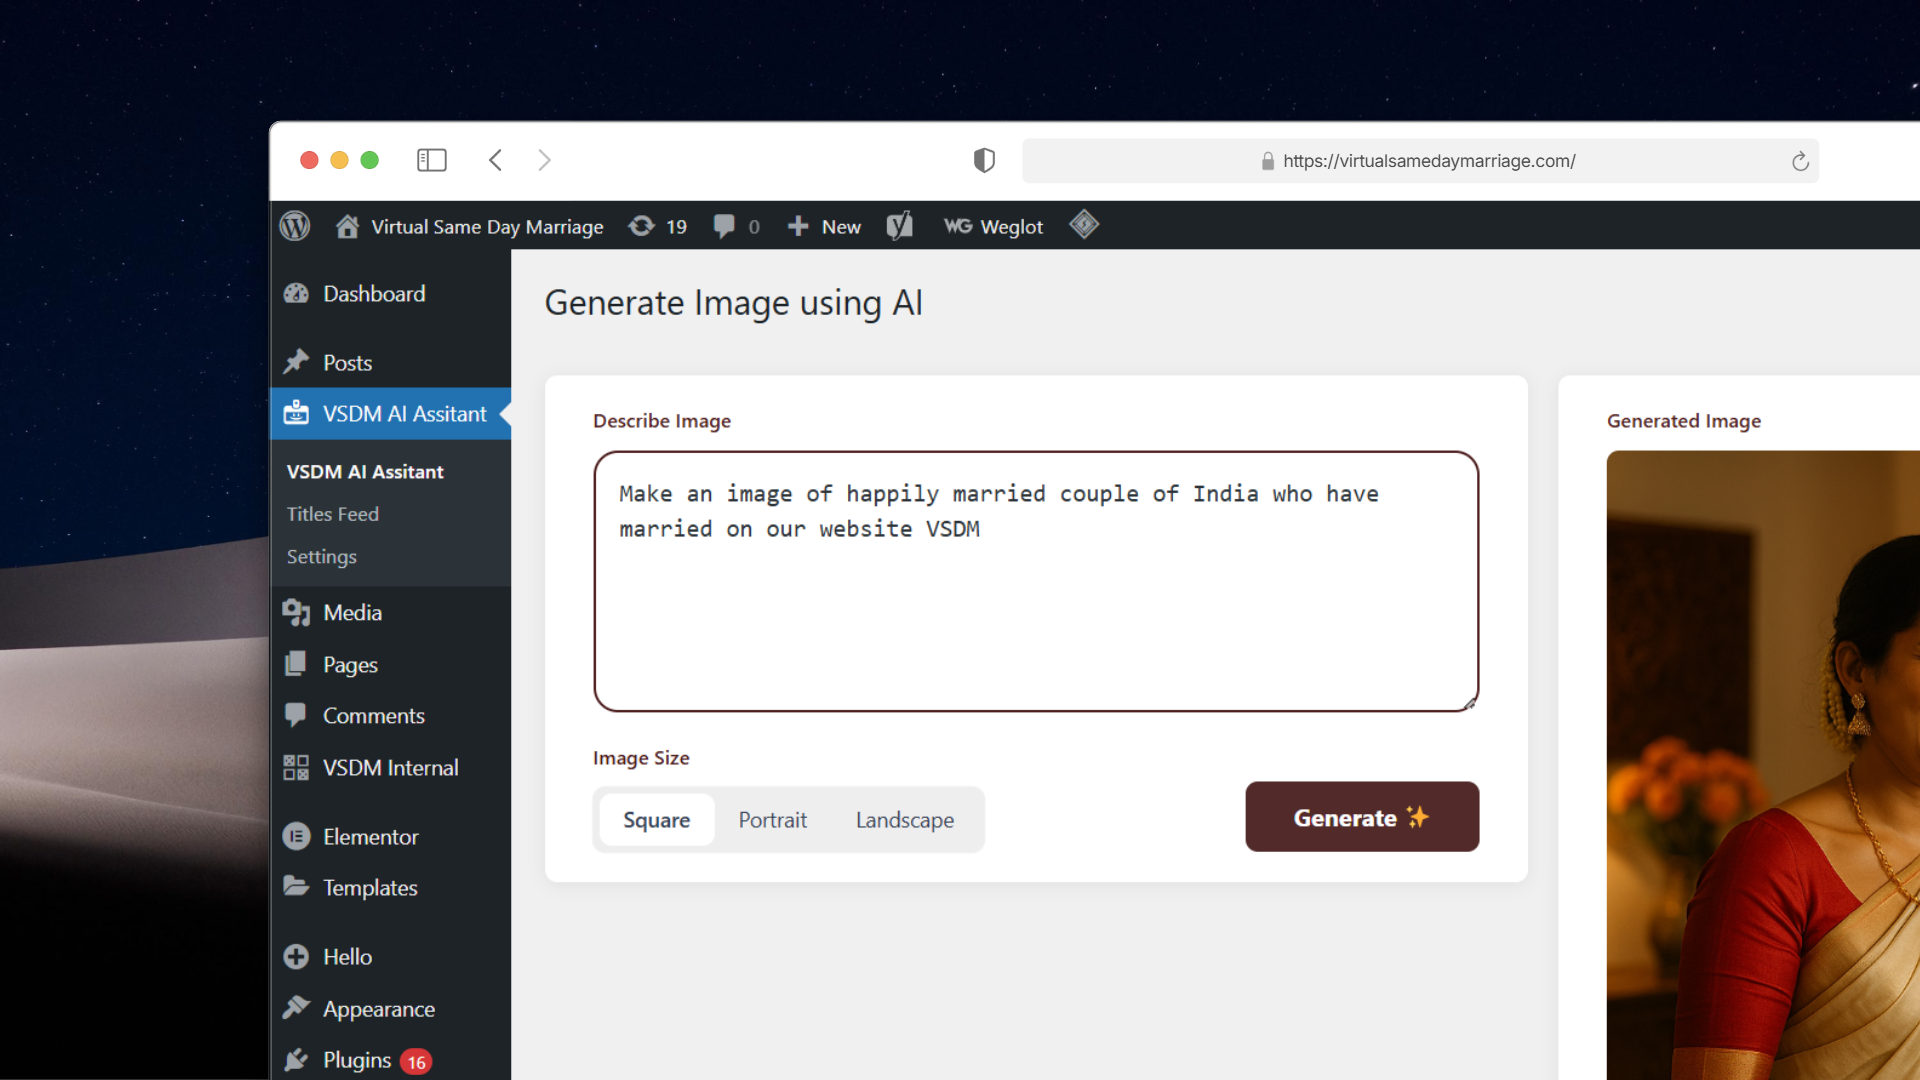Image resolution: width=1920 pixels, height=1080 pixels.
Task: Select the Landscape image size option
Action: [x=904, y=820]
